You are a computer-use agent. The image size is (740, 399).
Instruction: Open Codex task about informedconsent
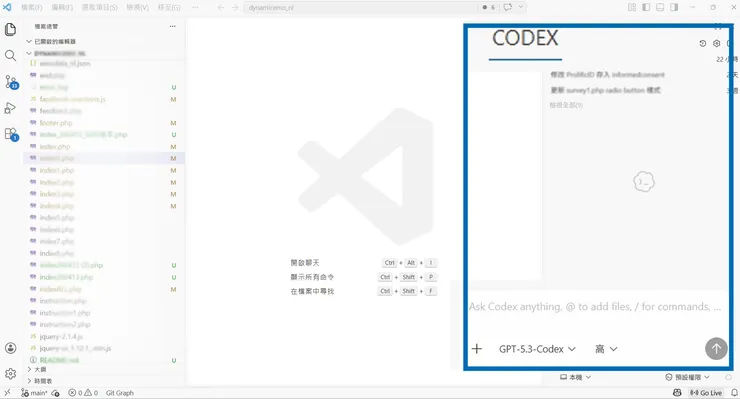click(x=607, y=75)
